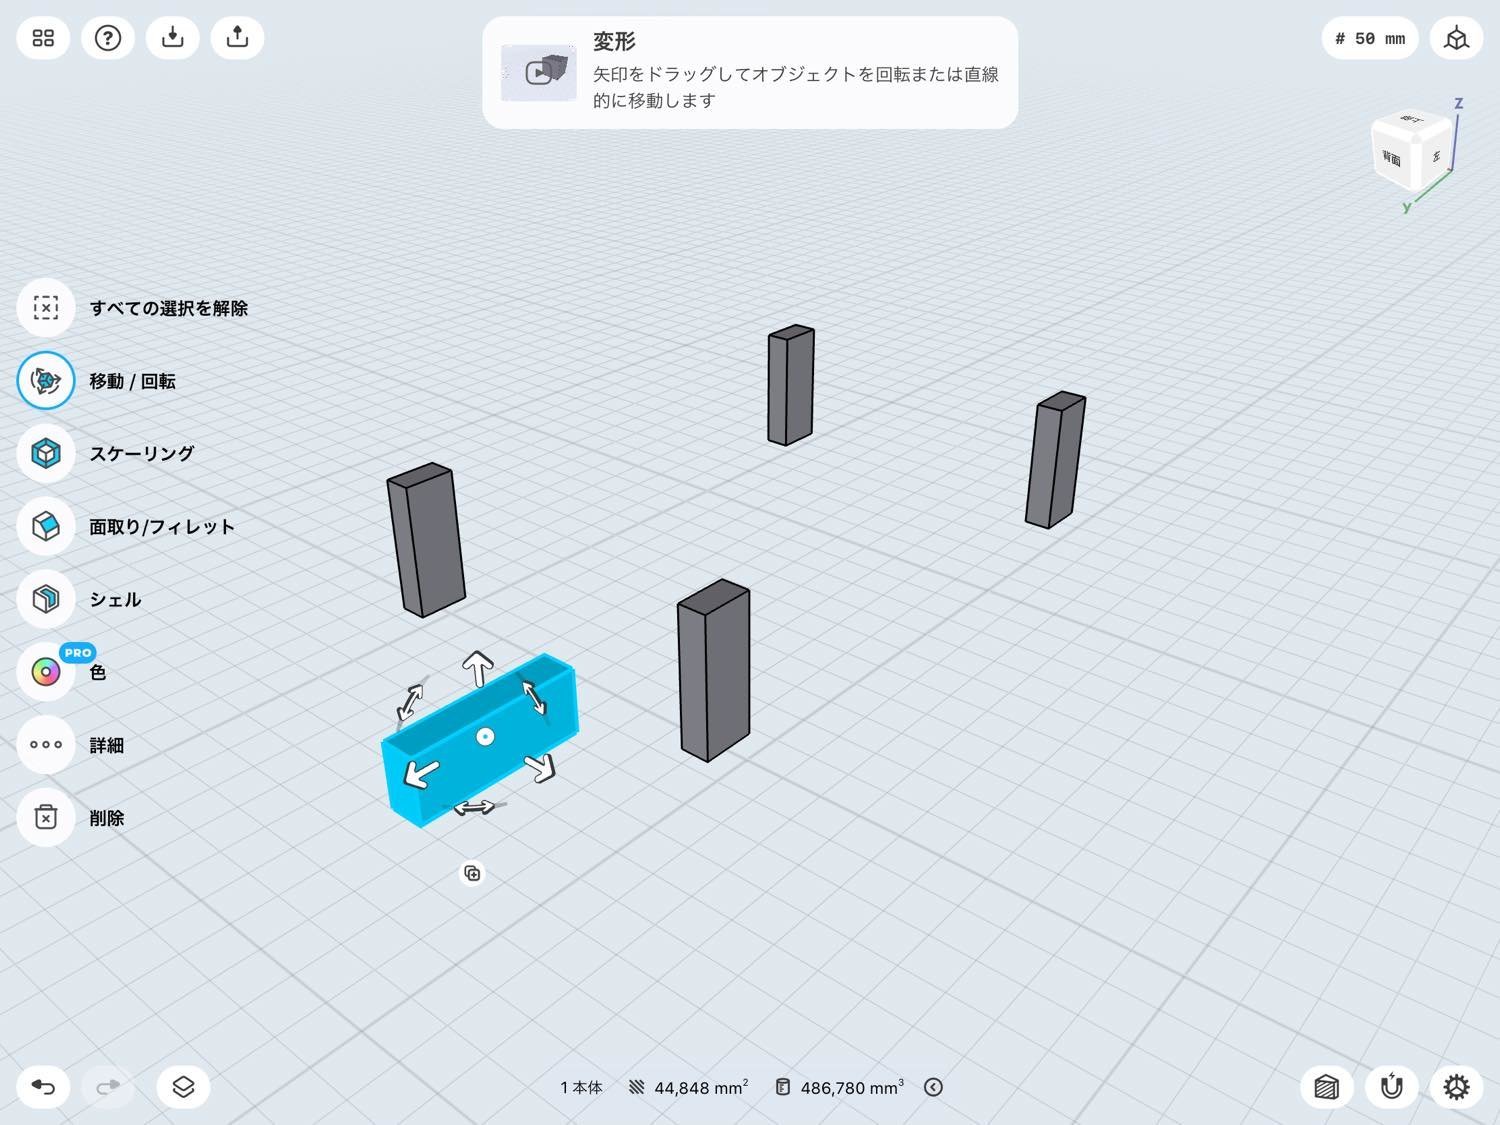
Task: Toggle the hatched view mode icon
Action: click(1326, 1087)
